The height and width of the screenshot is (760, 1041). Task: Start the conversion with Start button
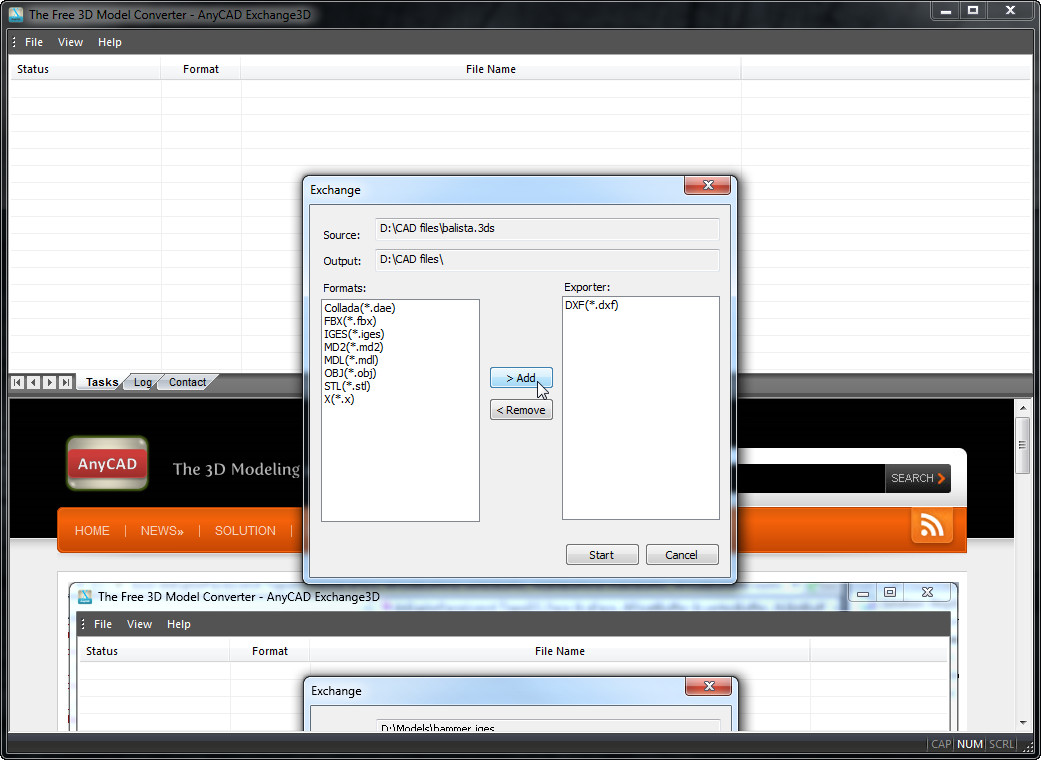pyautogui.click(x=602, y=555)
